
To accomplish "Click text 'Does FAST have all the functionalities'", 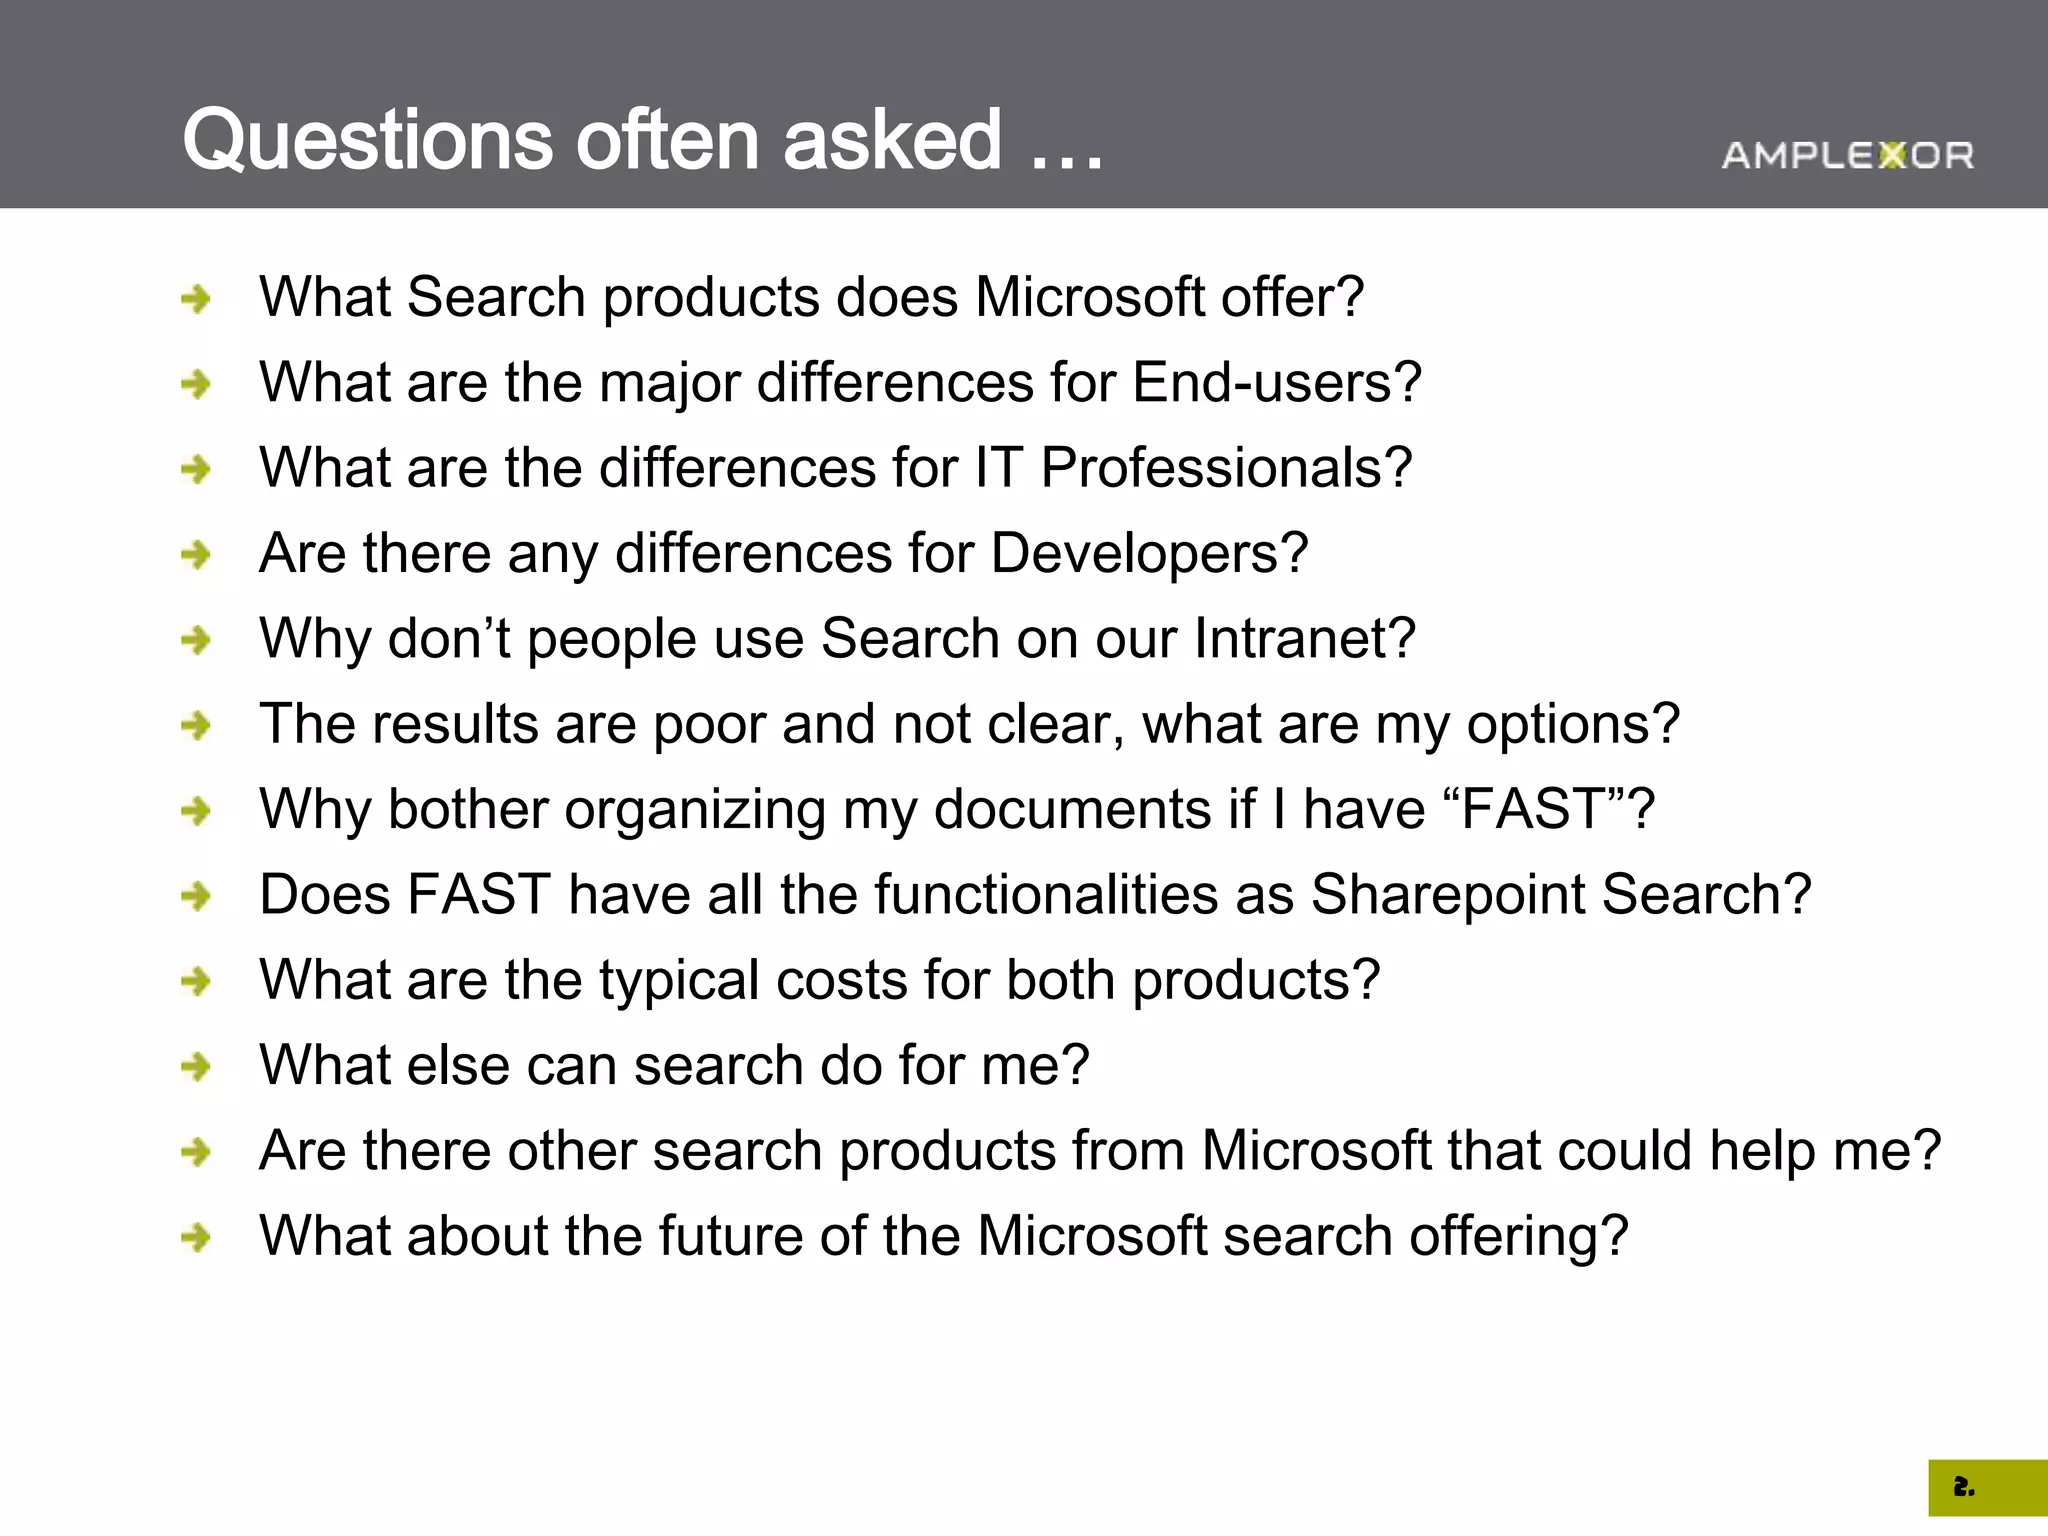I will [739, 895].
